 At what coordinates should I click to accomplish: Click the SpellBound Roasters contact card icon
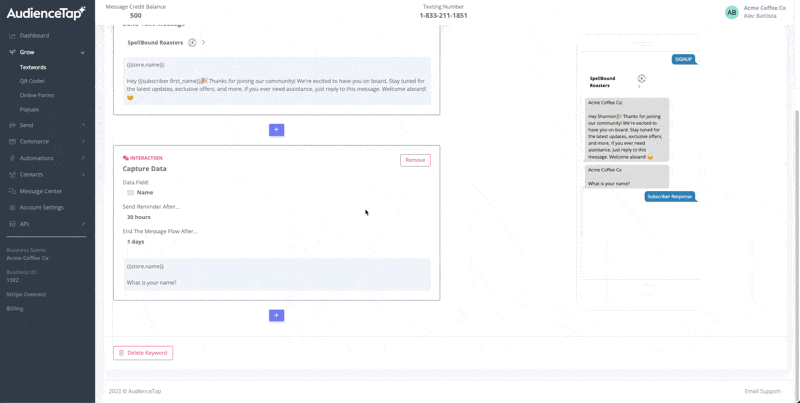coord(192,43)
